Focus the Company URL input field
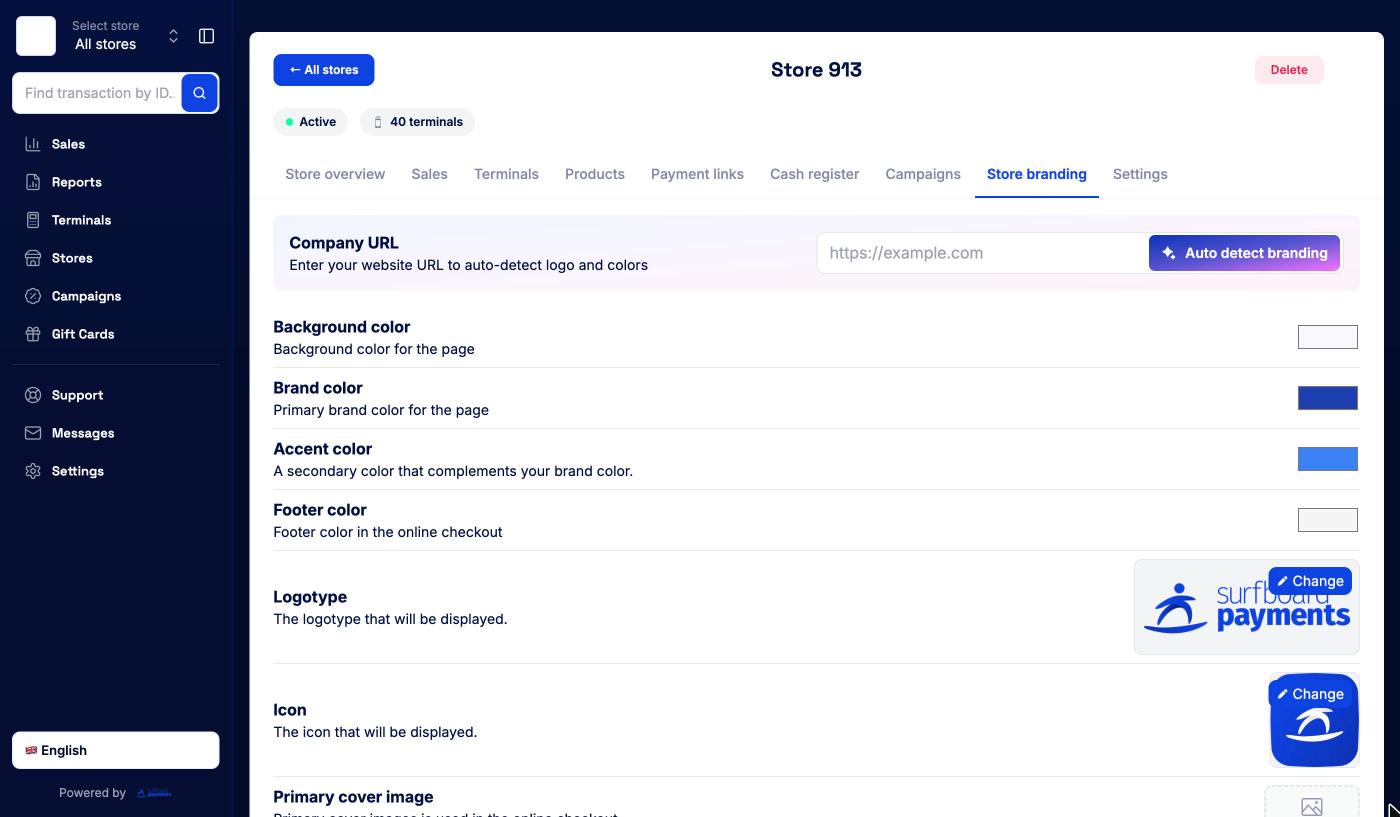 click(x=983, y=253)
